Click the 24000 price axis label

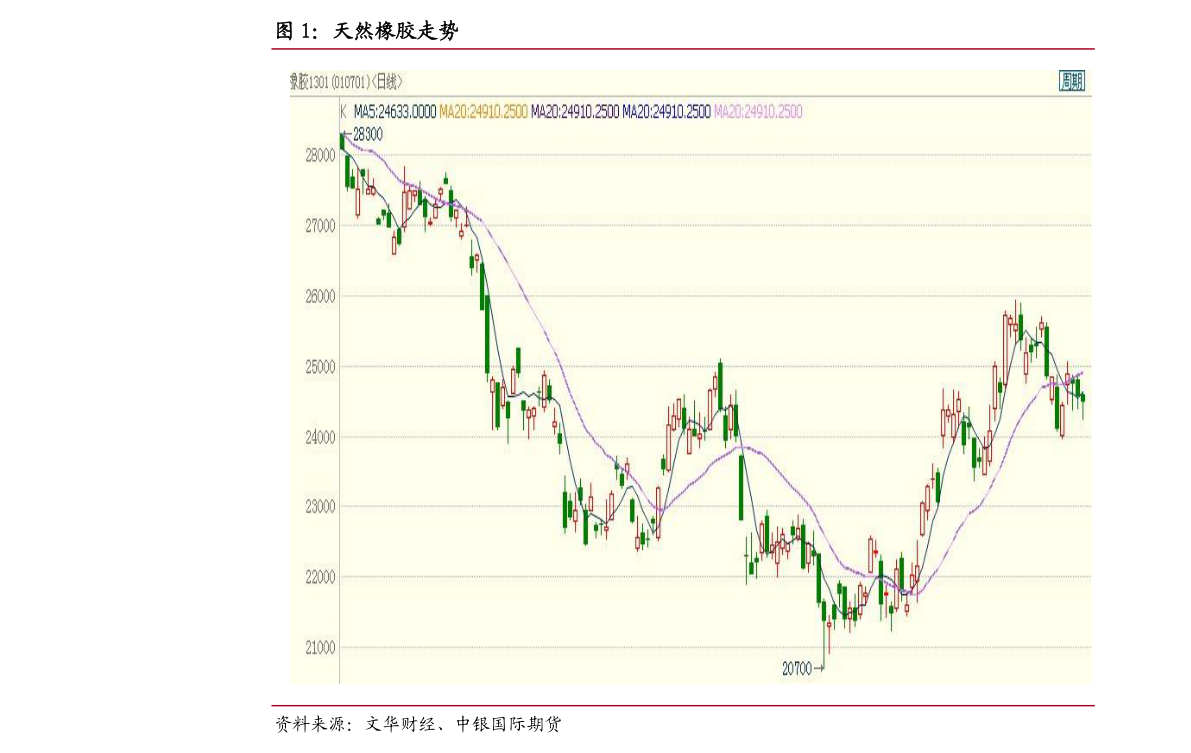pyautogui.click(x=320, y=437)
